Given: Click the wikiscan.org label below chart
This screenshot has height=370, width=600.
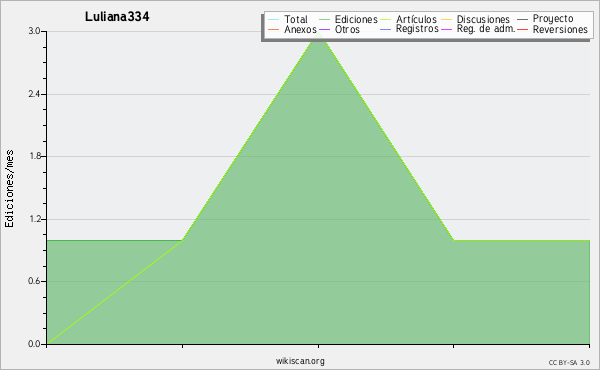Looking at the screenshot, I should click(x=300, y=361).
